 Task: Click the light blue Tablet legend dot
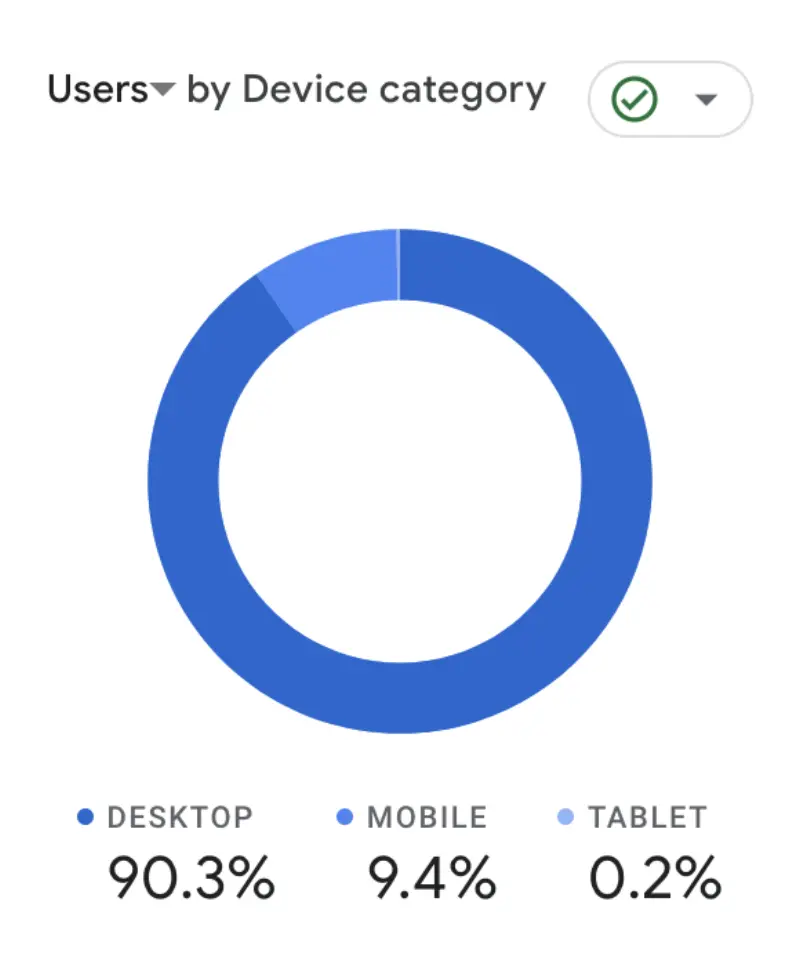(565, 818)
